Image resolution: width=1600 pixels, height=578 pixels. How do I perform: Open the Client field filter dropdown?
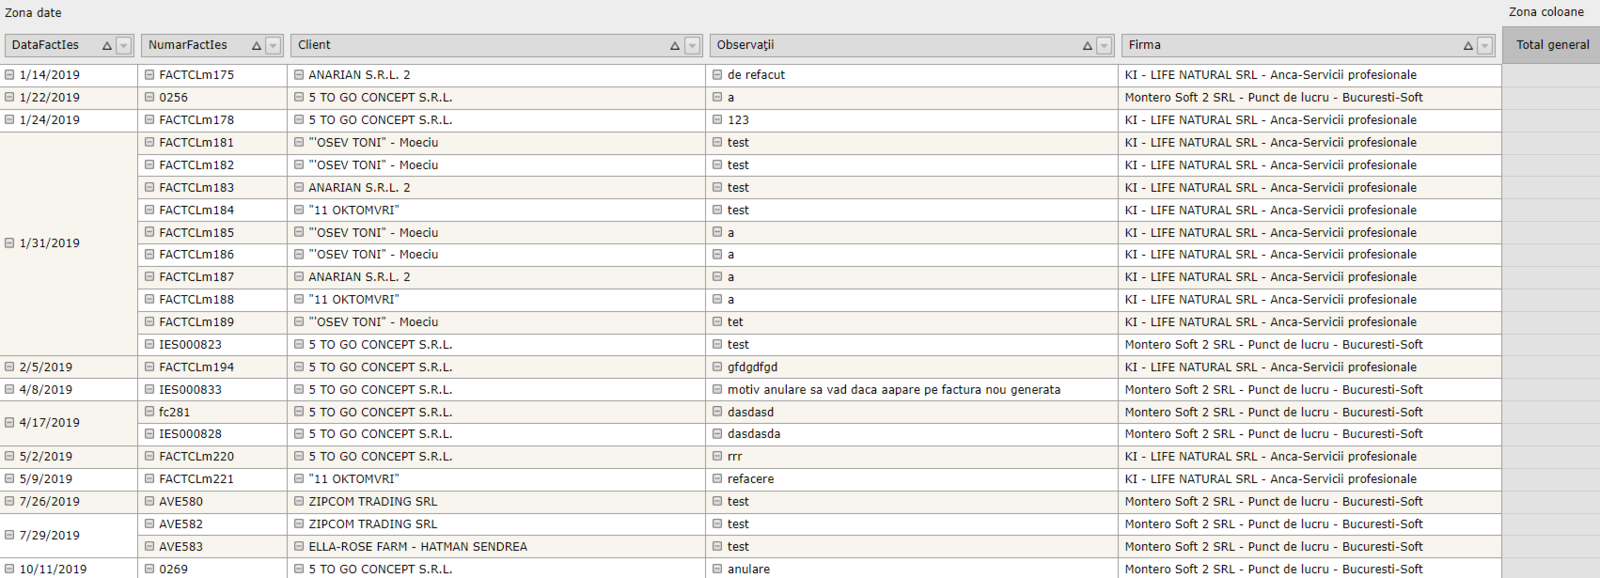click(692, 46)
